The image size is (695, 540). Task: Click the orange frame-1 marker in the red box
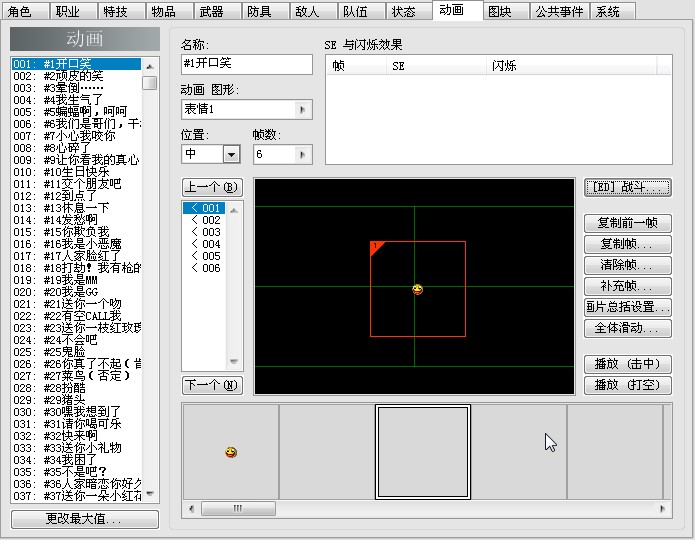tap(376, 247)
